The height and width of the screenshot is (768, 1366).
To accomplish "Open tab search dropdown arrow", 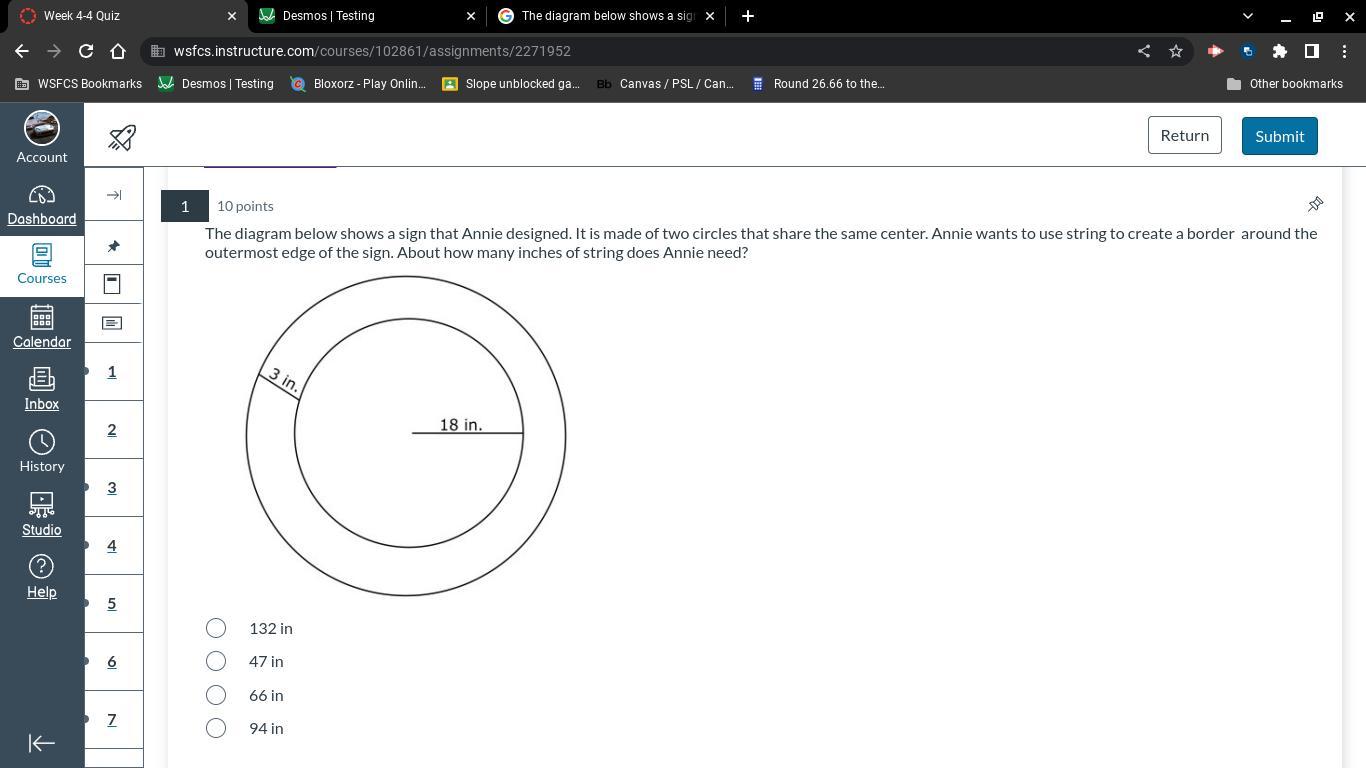I will [1247, 16].
